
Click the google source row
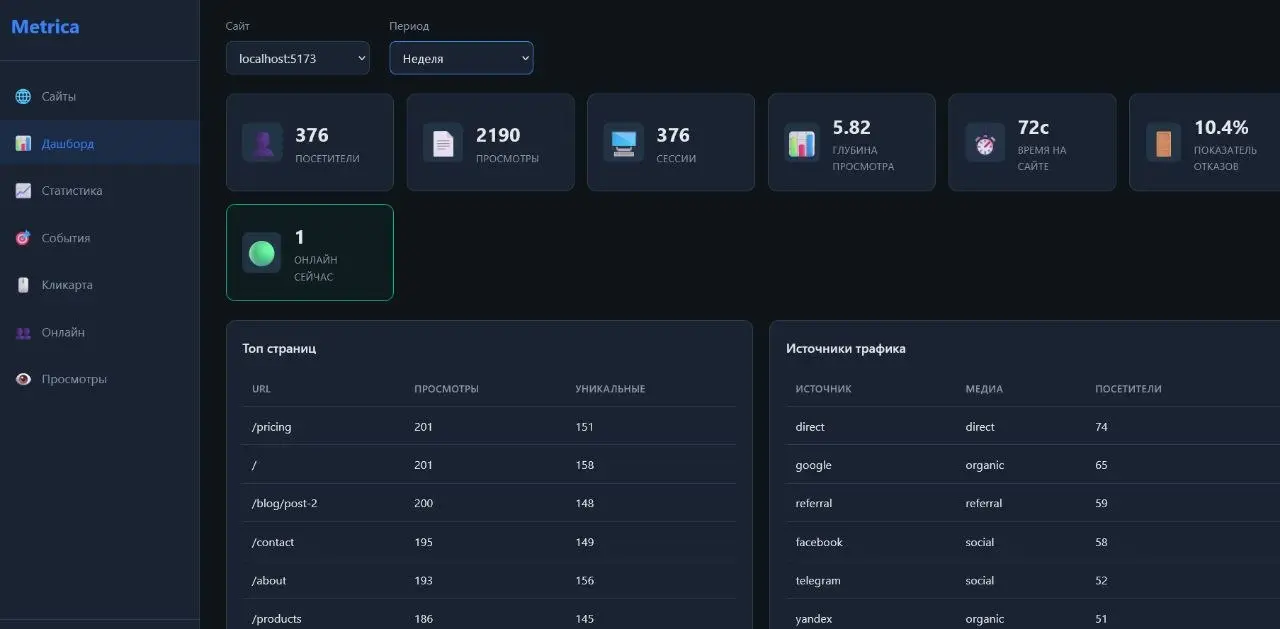tap(1033, 465)
